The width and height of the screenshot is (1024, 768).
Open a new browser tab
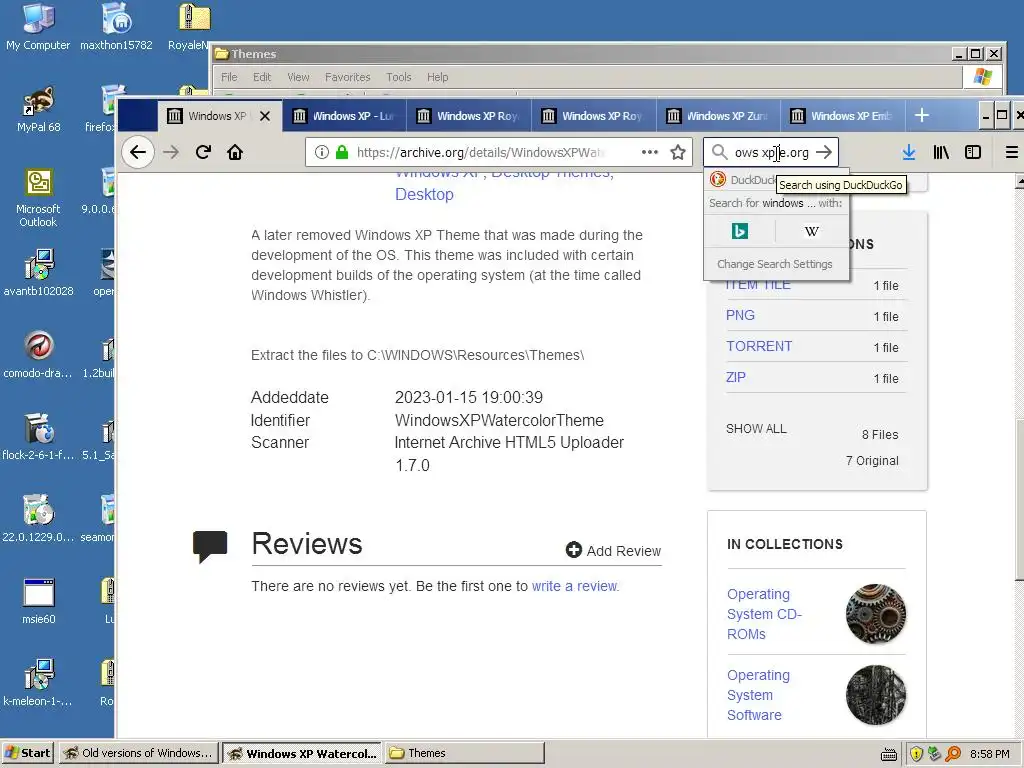click(x=921, y=116)
